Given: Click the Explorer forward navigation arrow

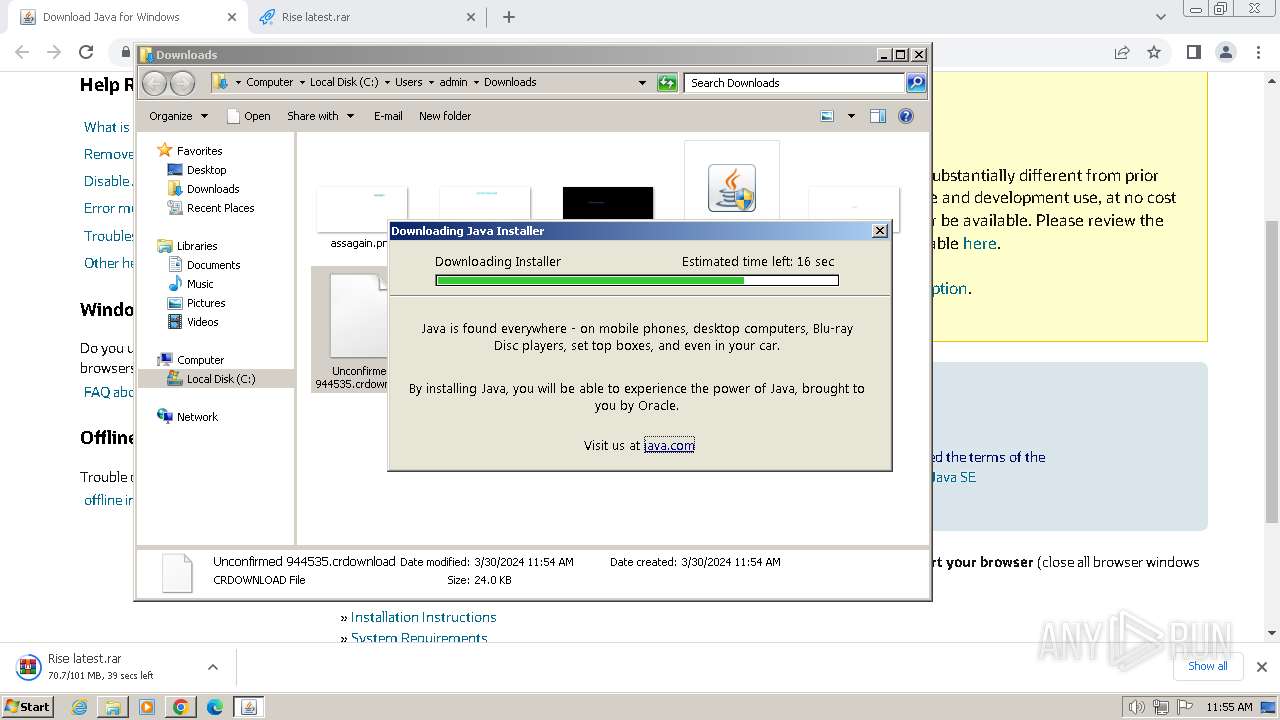Looking at the screenshot, I should [x=182, y=83].
